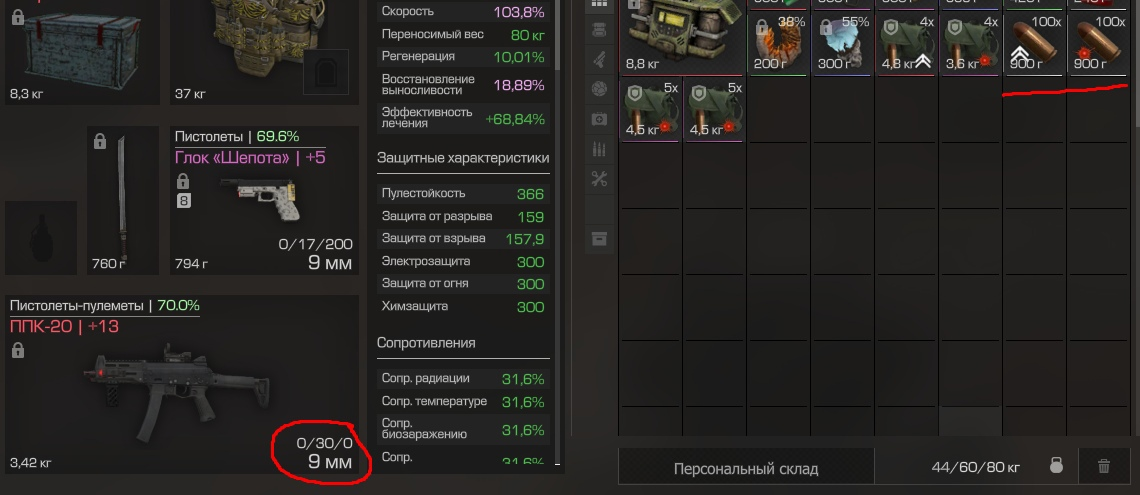Filter inventory by medkit category

599,119
